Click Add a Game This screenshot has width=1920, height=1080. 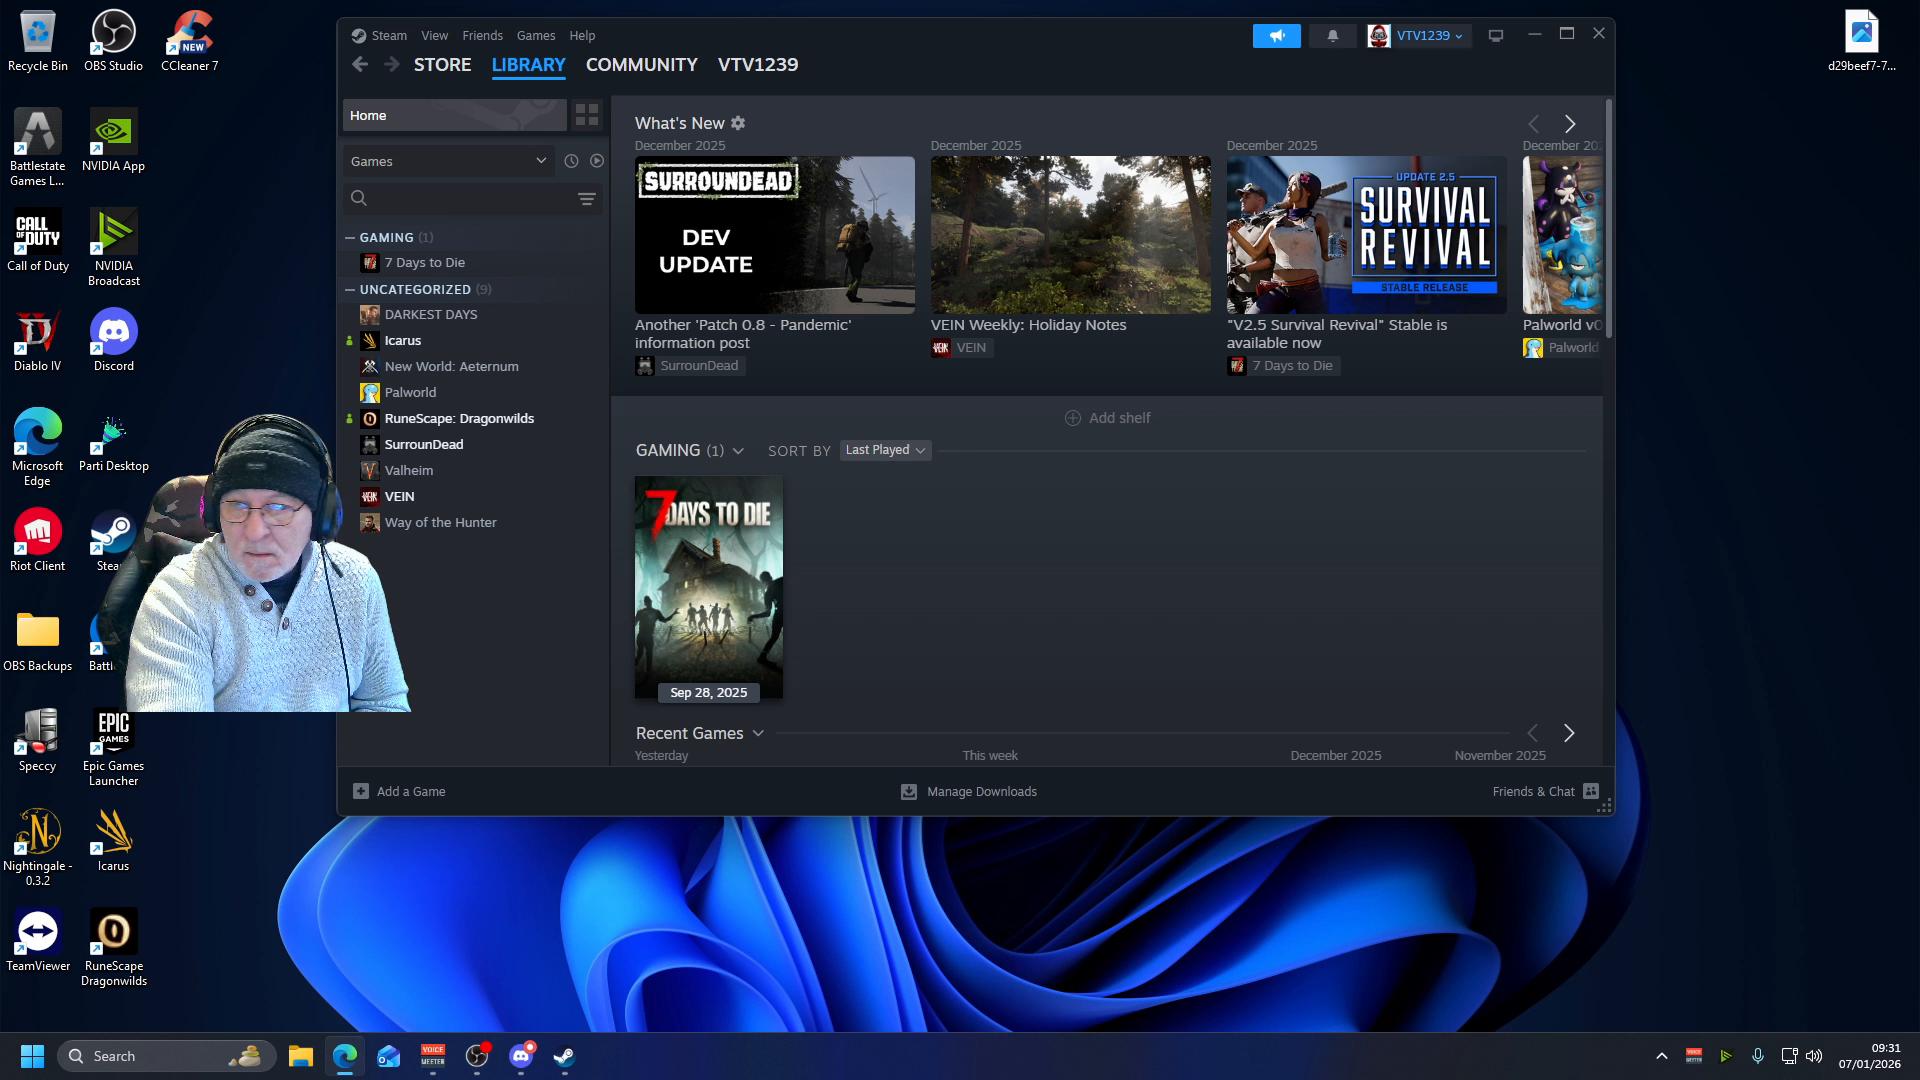point(400,792)
